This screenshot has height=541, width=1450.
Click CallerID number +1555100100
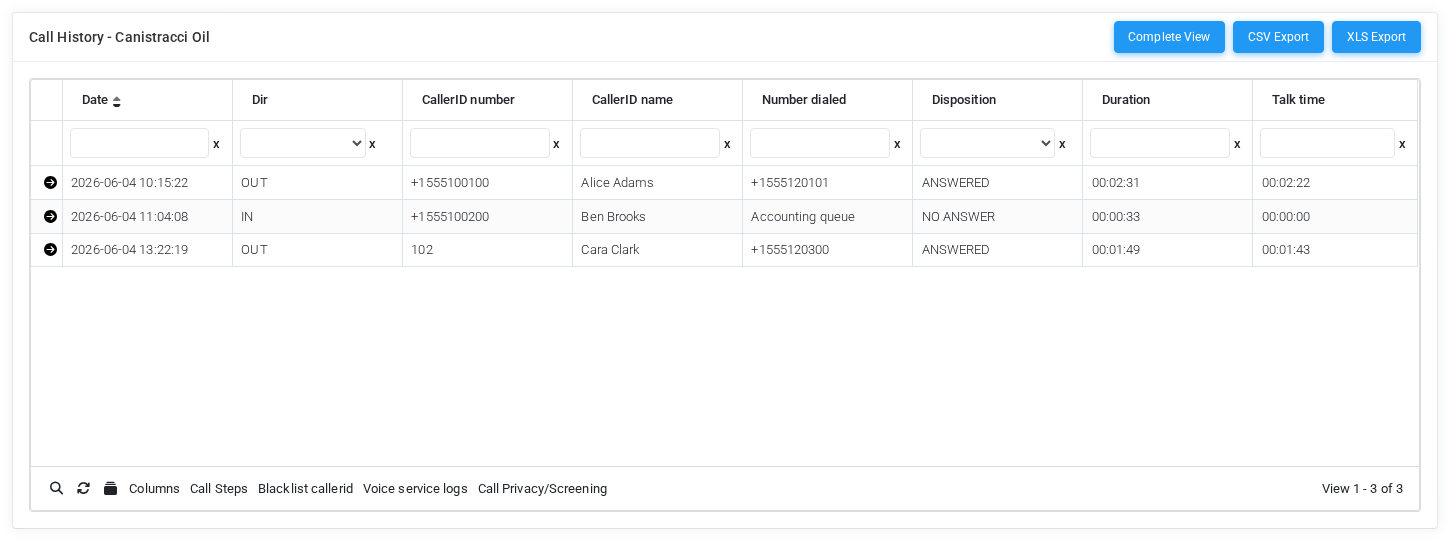(450, 183)
